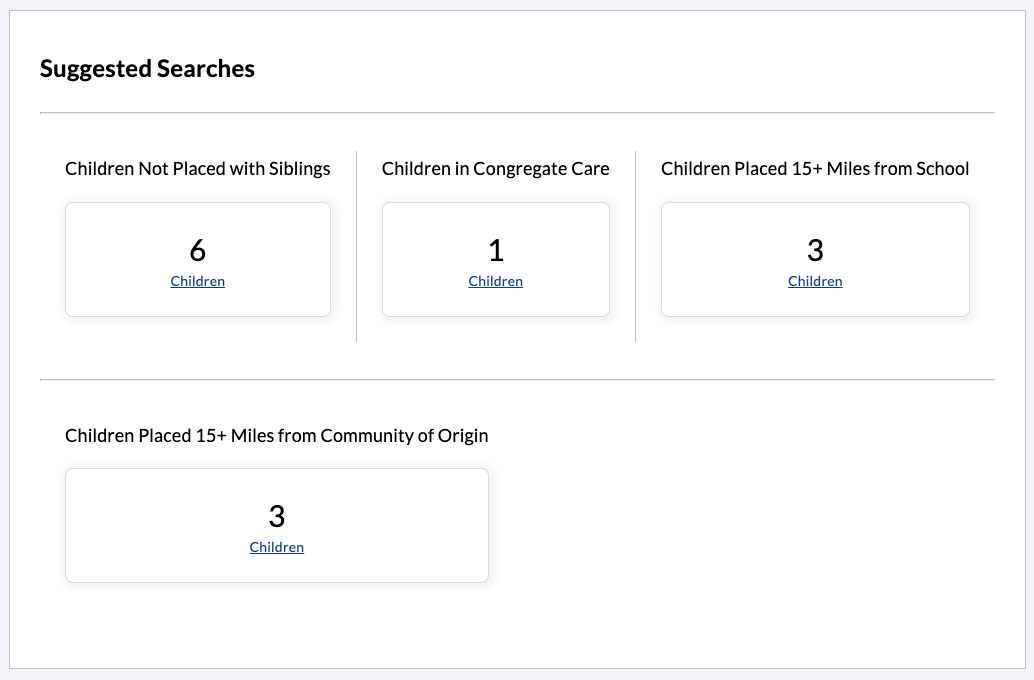Select the count 3 for Miles from School
Viewport: 1034px width, 680px height.
pyautogui.click(x=815, y=250)
